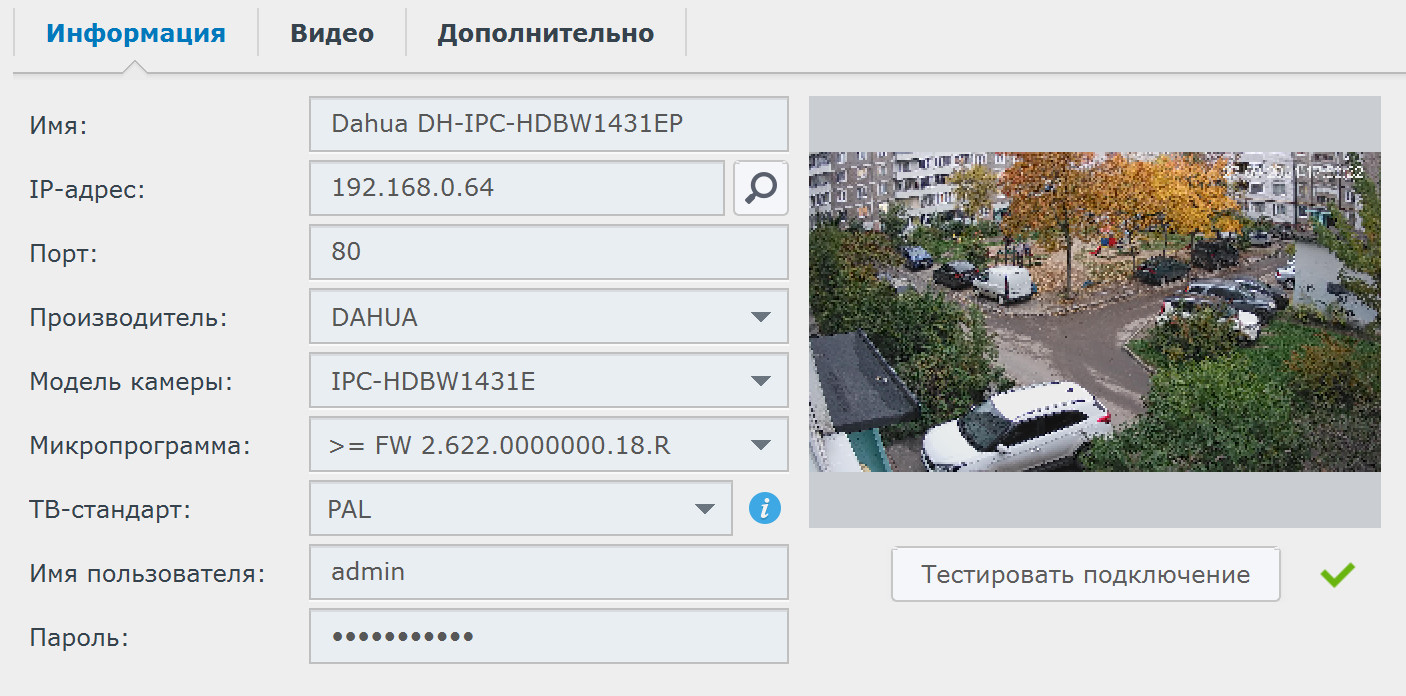Switch to the Информация tab
This screenshot has width=1406, height=696.
coord(136,33)
